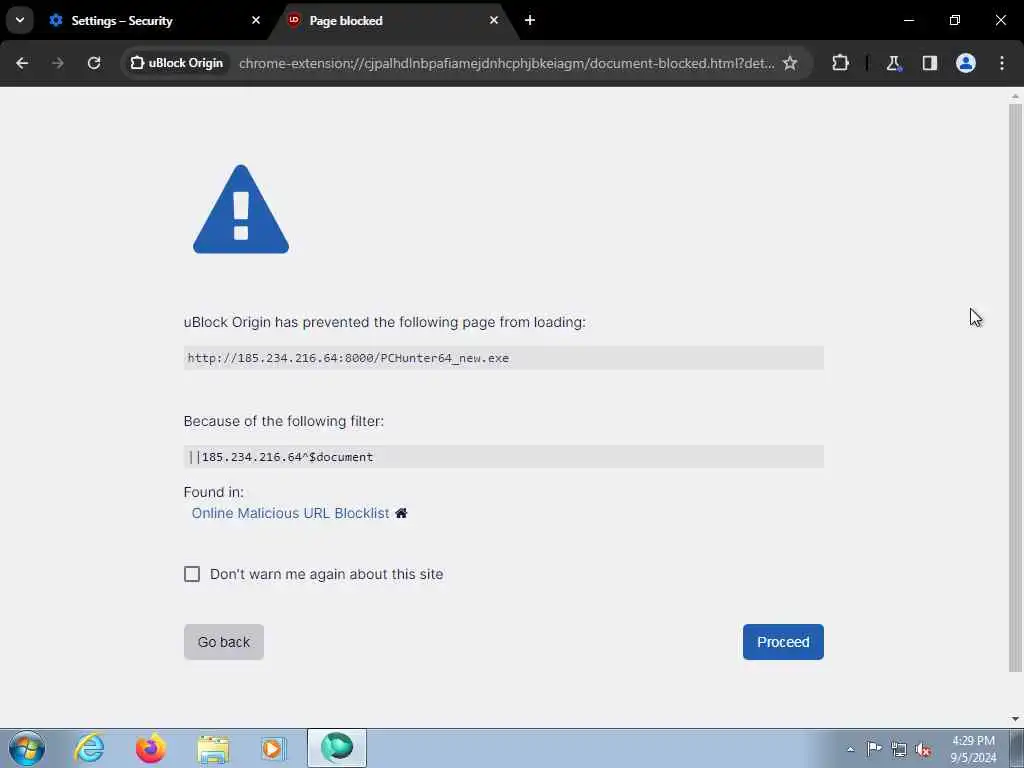Click the address bar URL

[x=507, y=63]
